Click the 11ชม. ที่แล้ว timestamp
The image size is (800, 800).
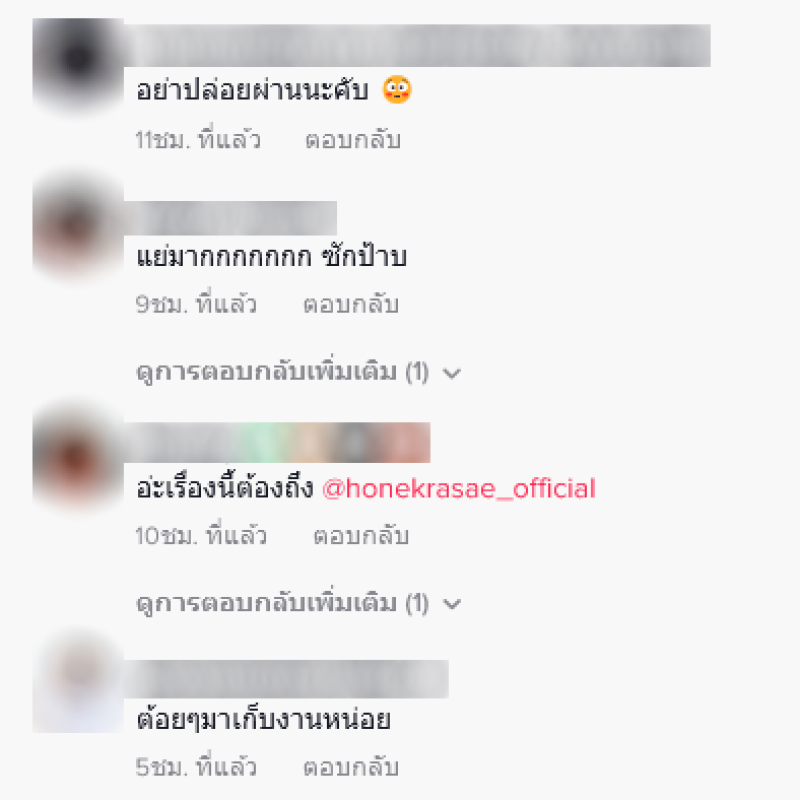click(198, 140)
